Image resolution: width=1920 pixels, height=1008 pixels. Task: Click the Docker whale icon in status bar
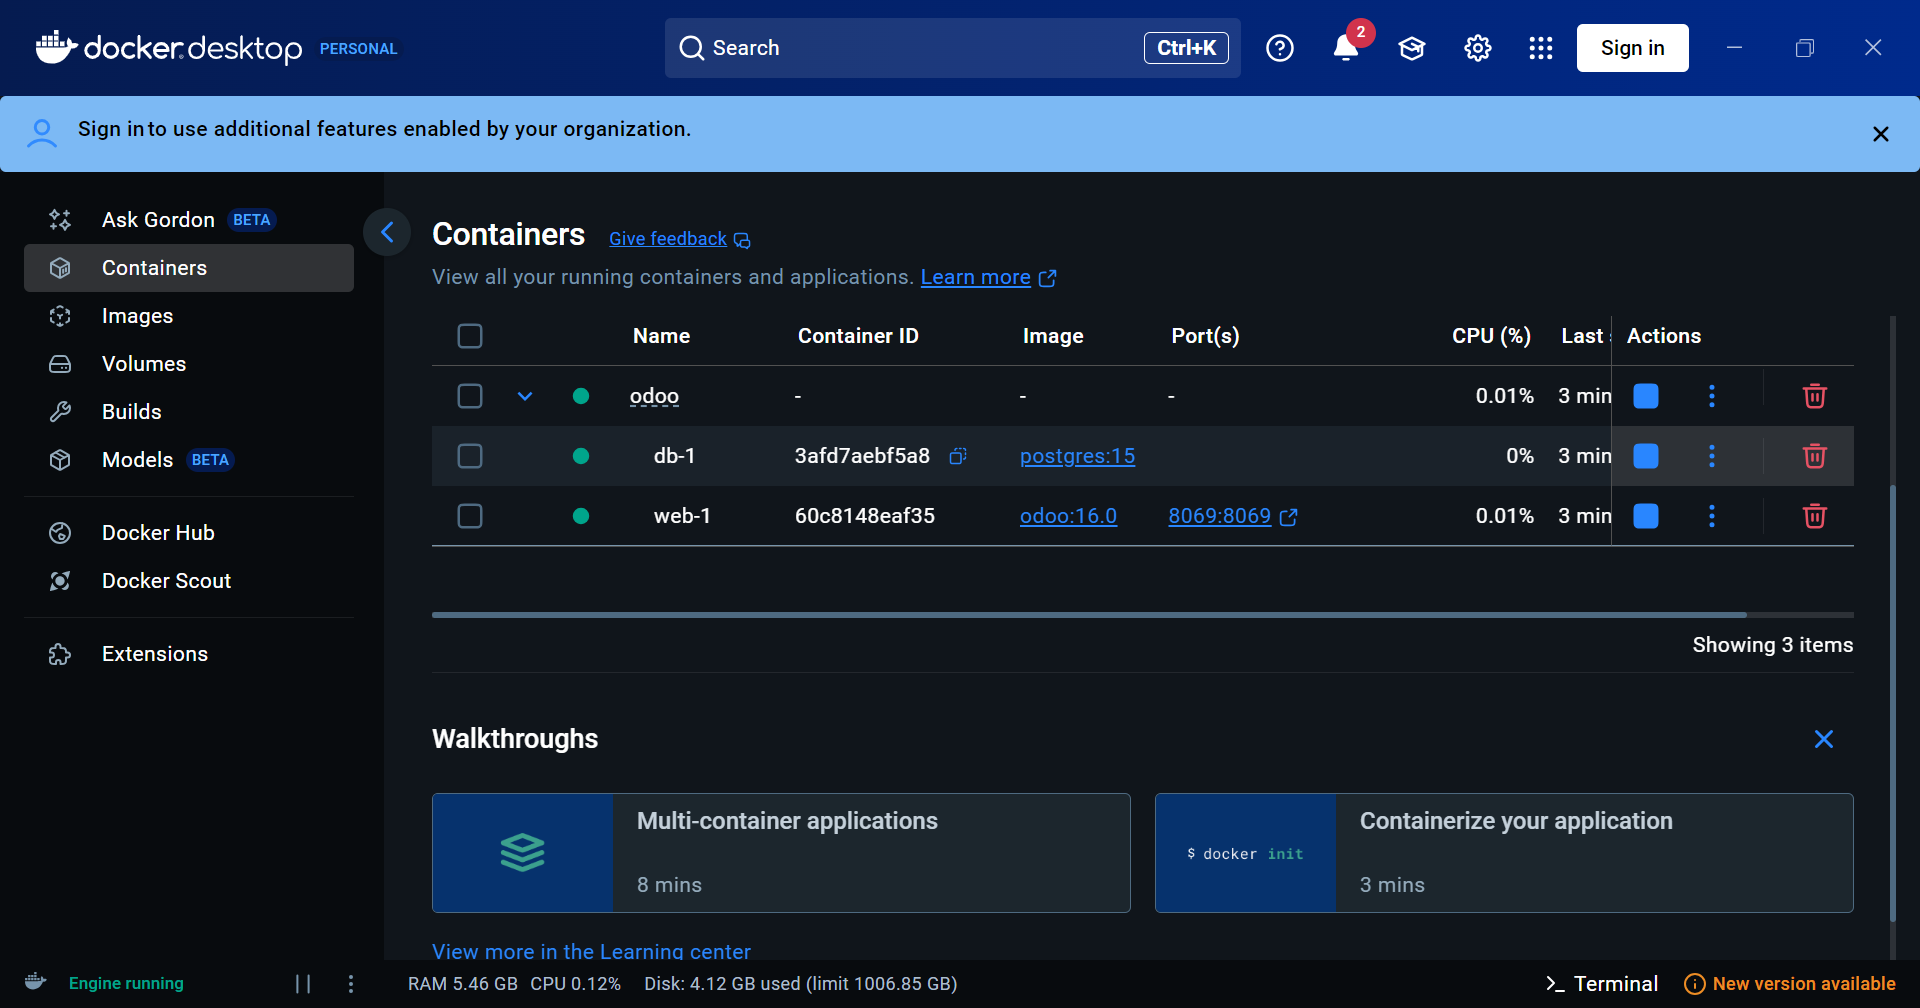[36, 982]
